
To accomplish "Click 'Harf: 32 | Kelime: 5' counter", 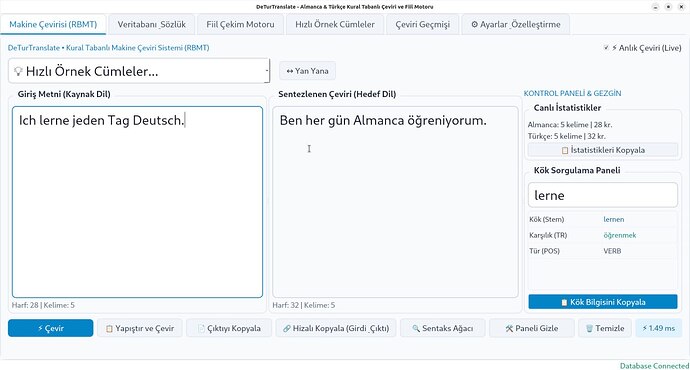I will 304,305.
